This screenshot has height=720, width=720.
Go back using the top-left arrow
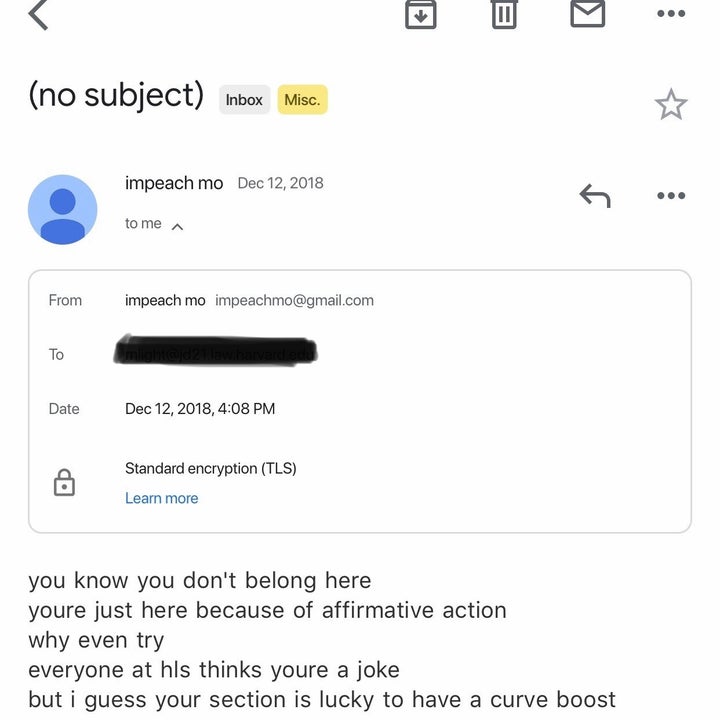(38, 15)
